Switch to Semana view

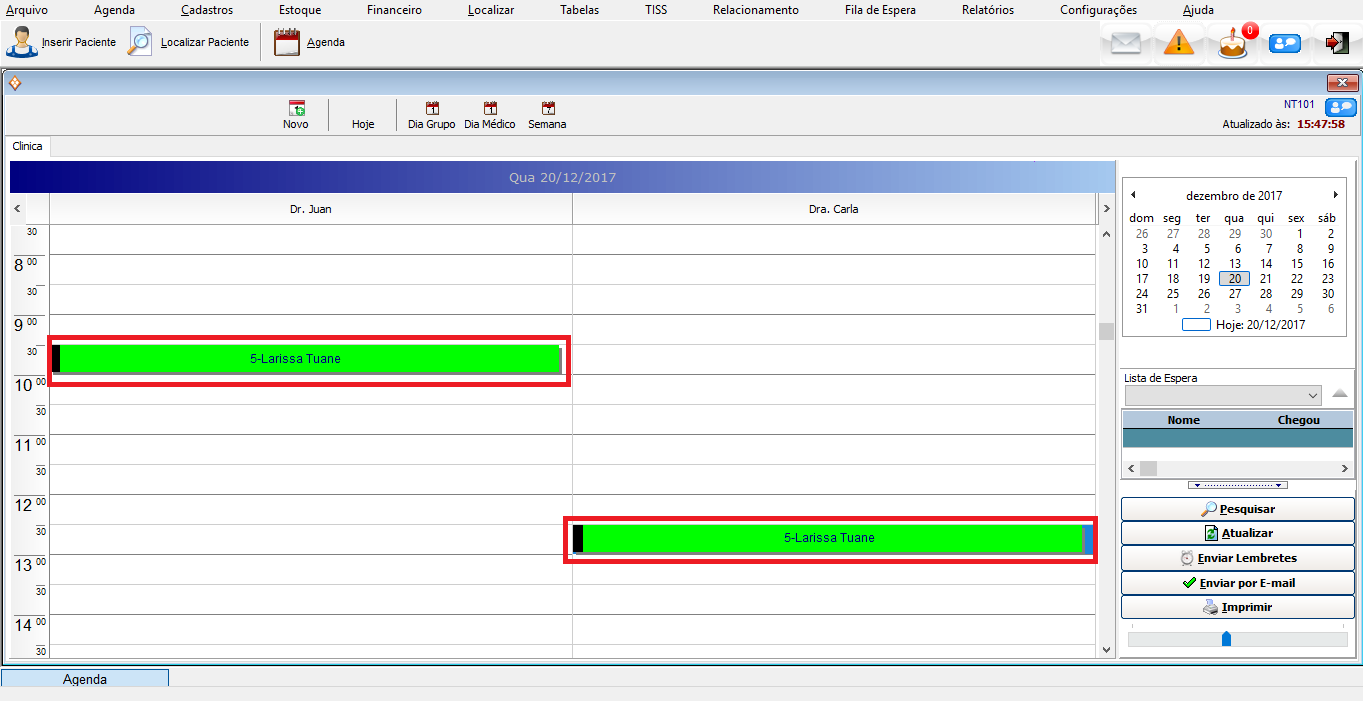pyautogui.click(x=547, y=109)
